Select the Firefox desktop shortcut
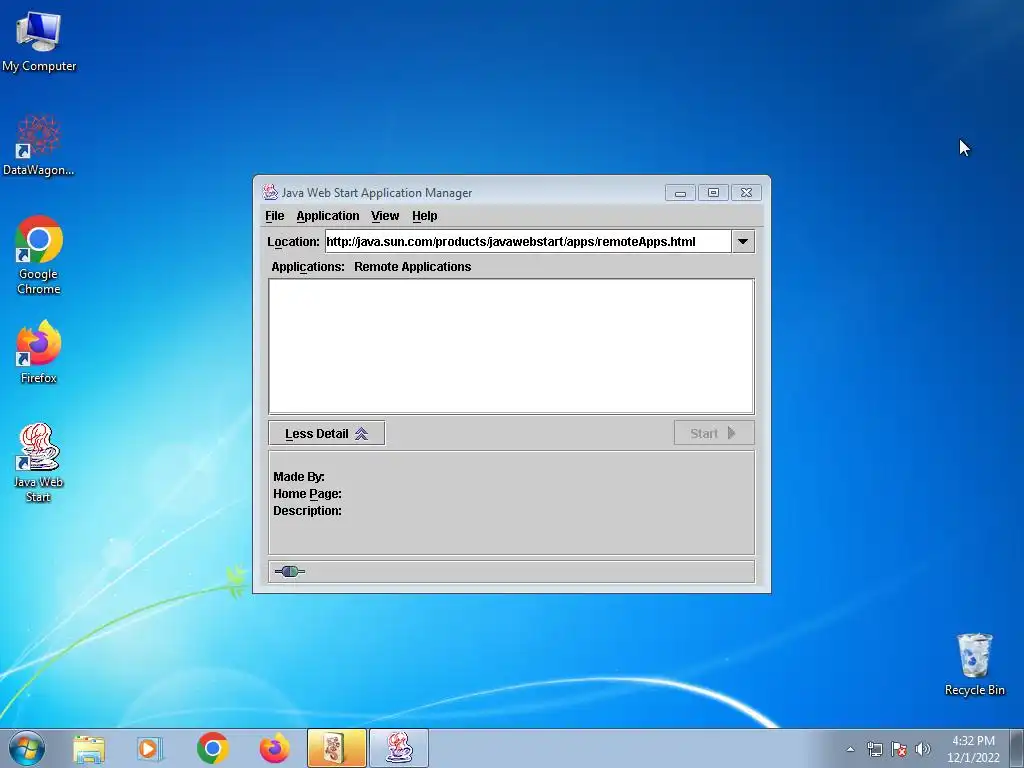Screen dimensions: 1024x768 [39, 351]
